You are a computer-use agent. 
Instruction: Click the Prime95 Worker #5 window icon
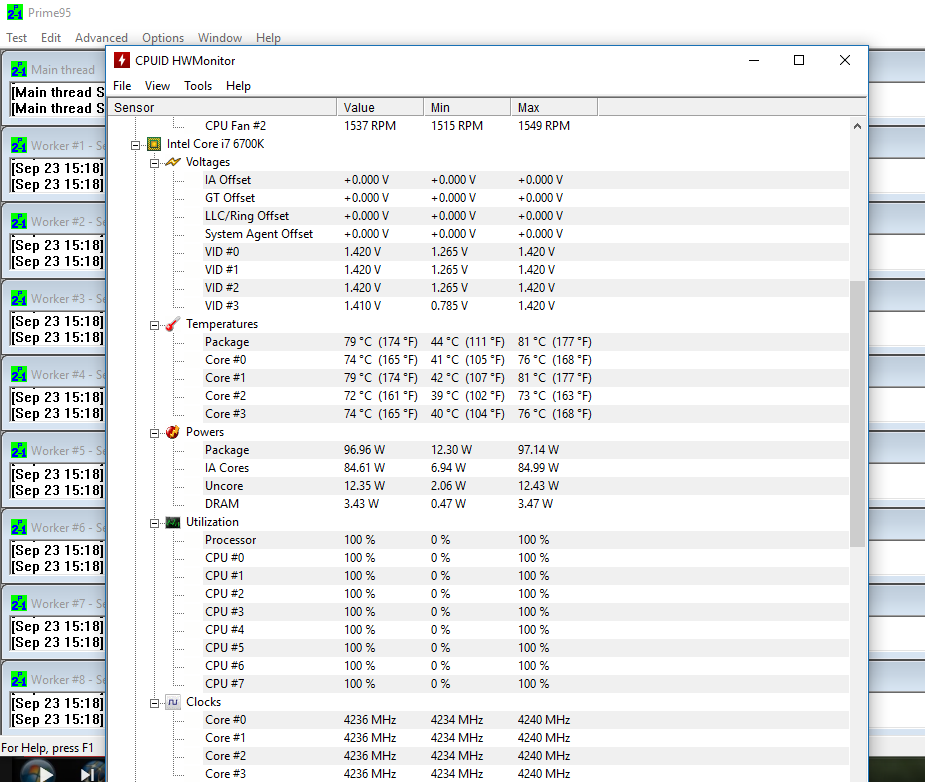[x=19, y=451]
